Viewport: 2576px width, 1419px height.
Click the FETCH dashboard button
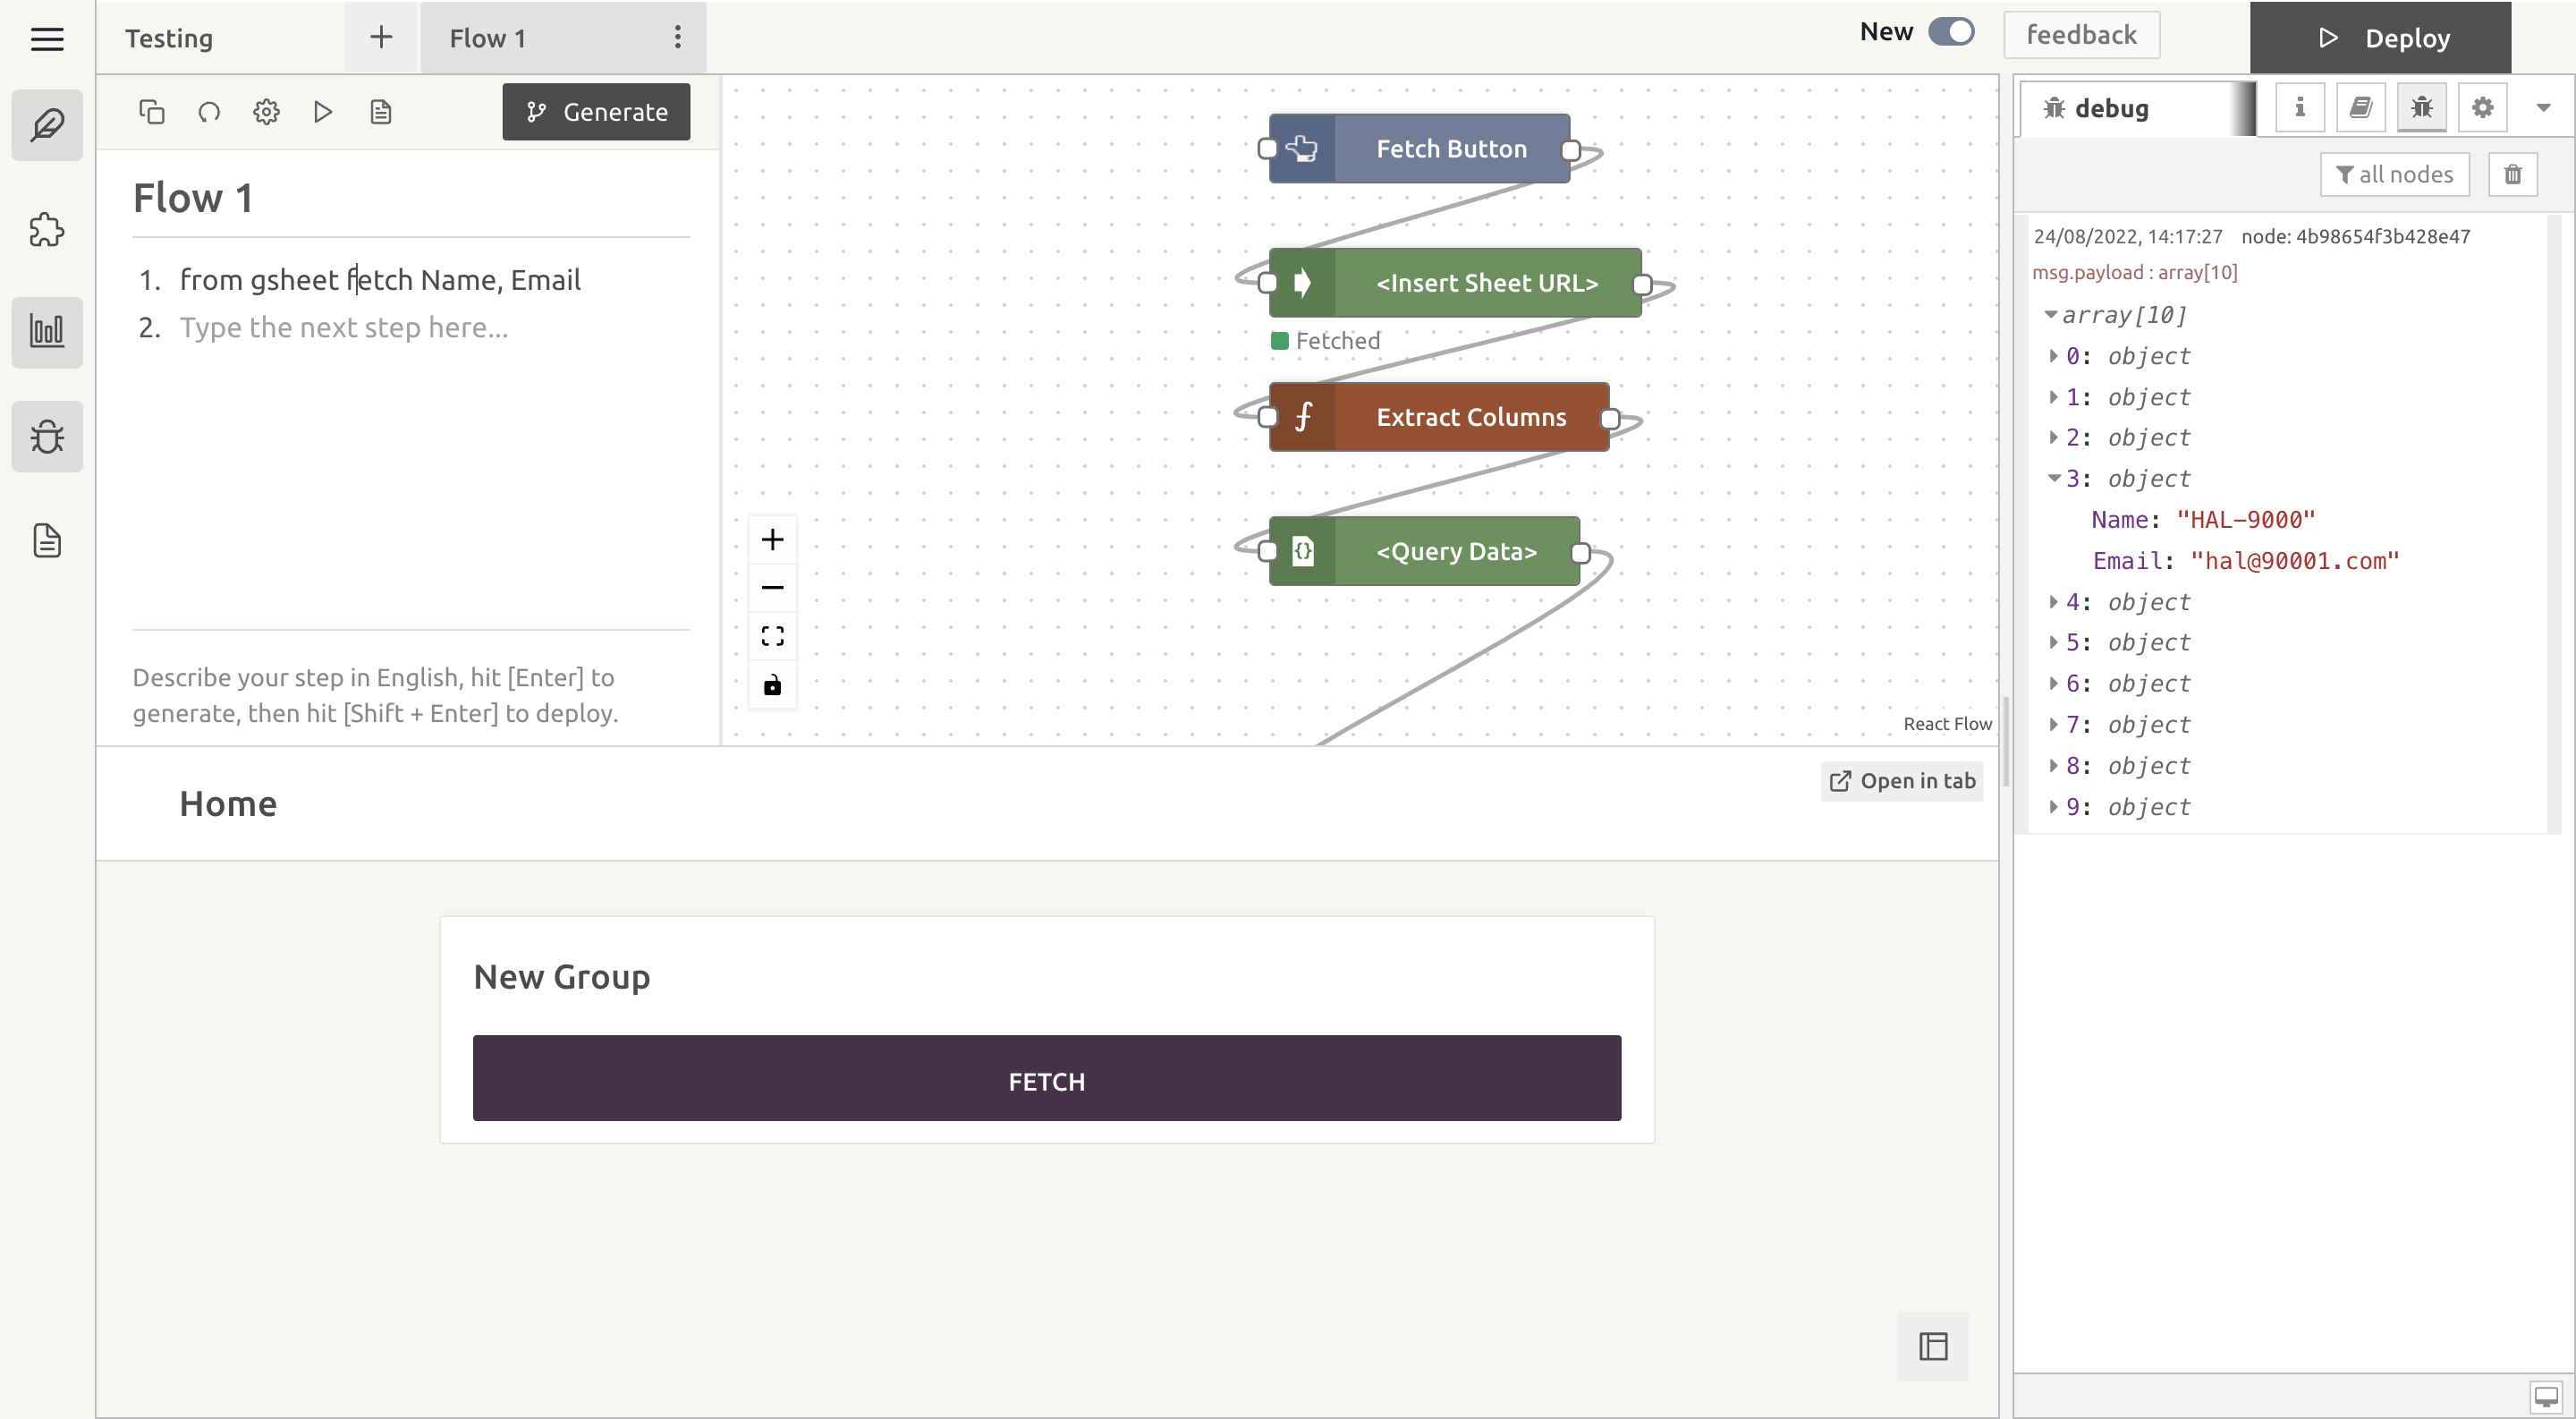tap(1046, 1080)
